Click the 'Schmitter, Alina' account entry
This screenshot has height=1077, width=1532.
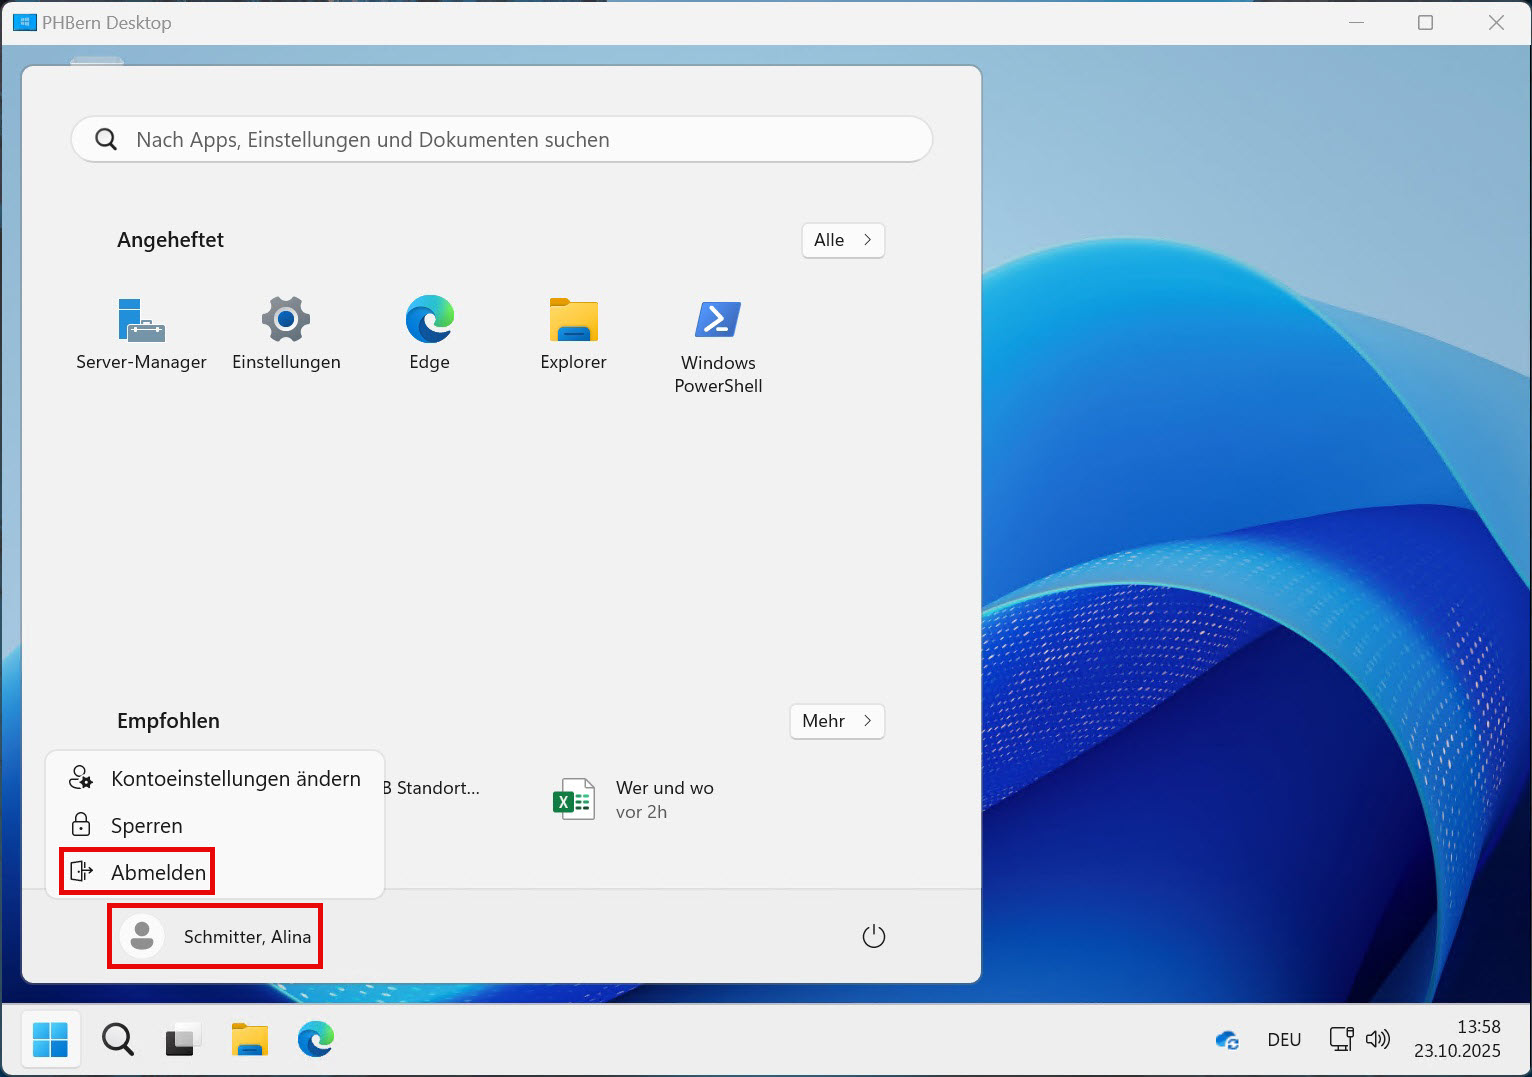(214, 936)
